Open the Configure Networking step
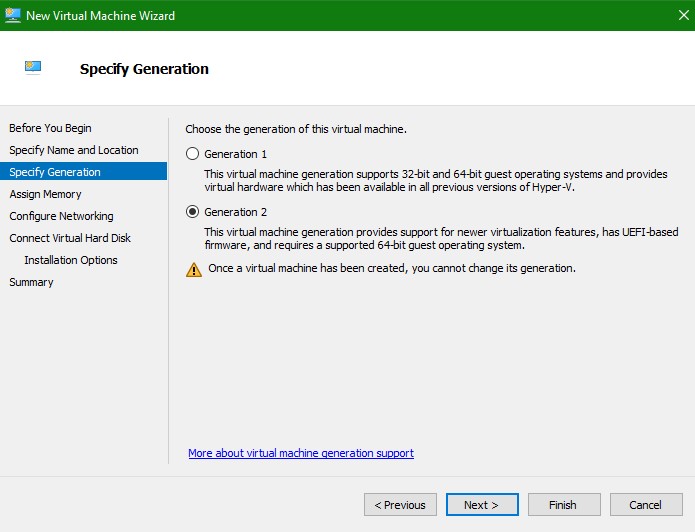The width and height of the screenshot is (695, 532). [x=61, y=216]
